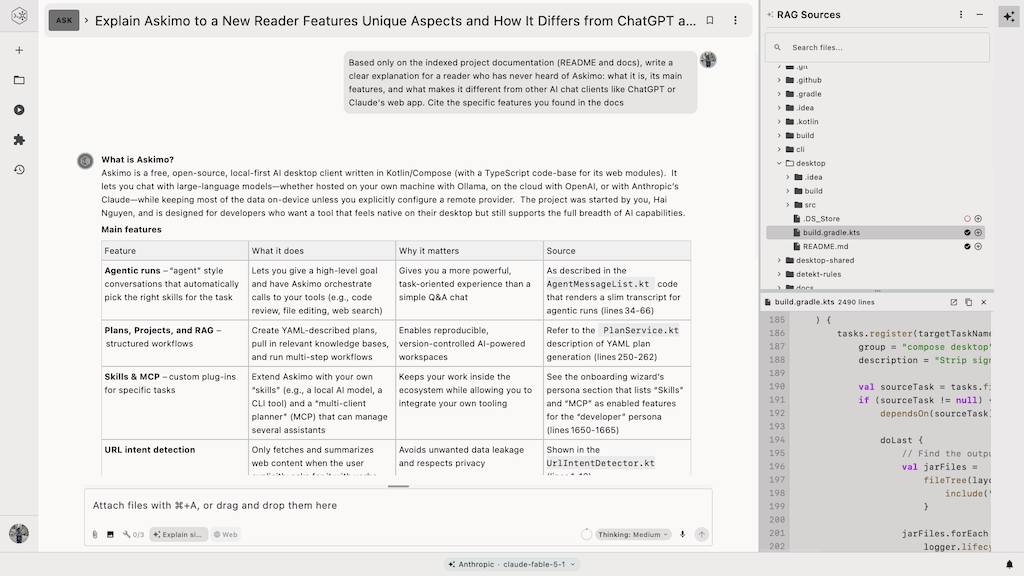1024x576 pixels.
Task: Click the microphone voice input icon
Action: (682, 534)
